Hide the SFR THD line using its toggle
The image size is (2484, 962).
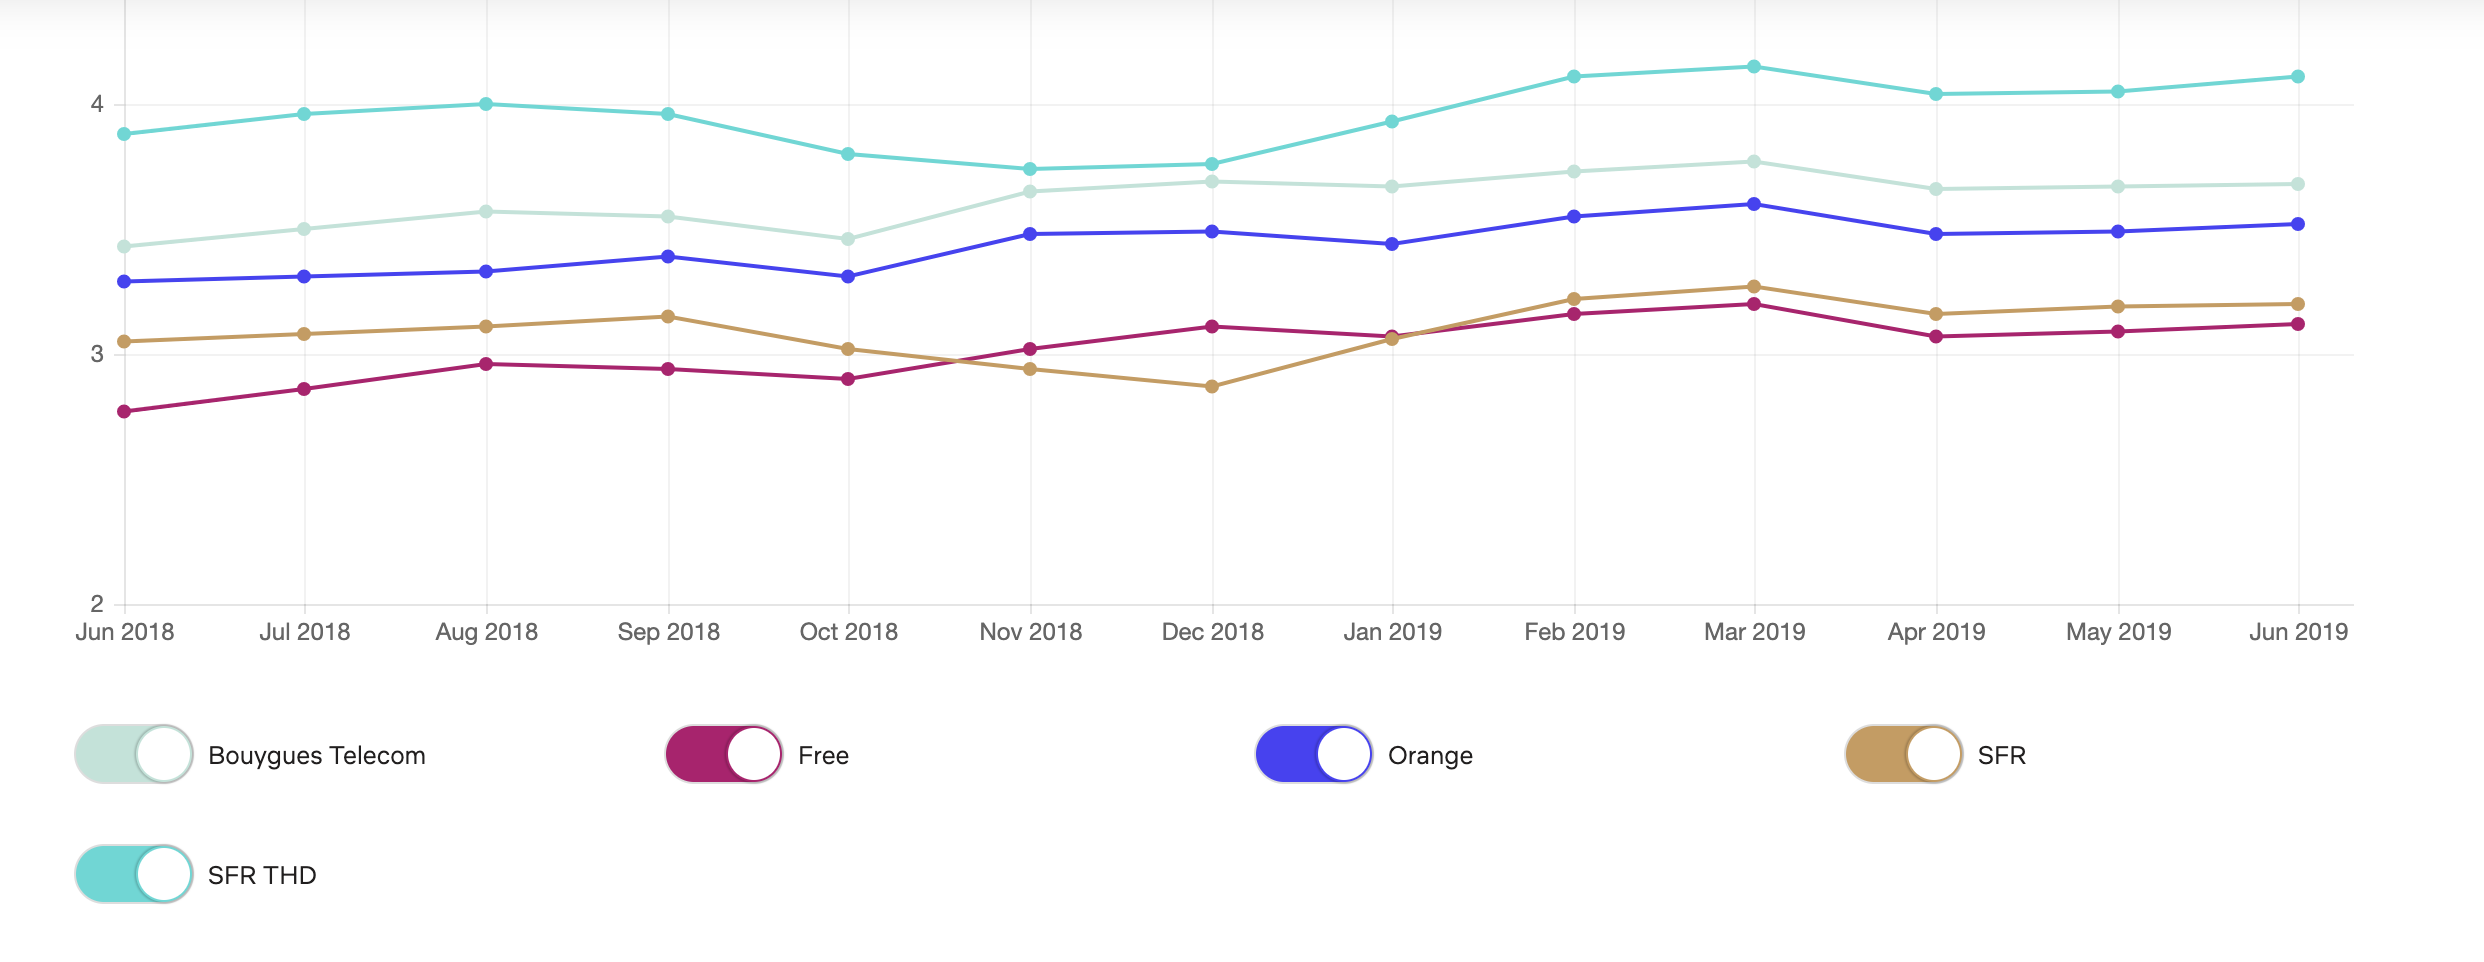(134, 874)
